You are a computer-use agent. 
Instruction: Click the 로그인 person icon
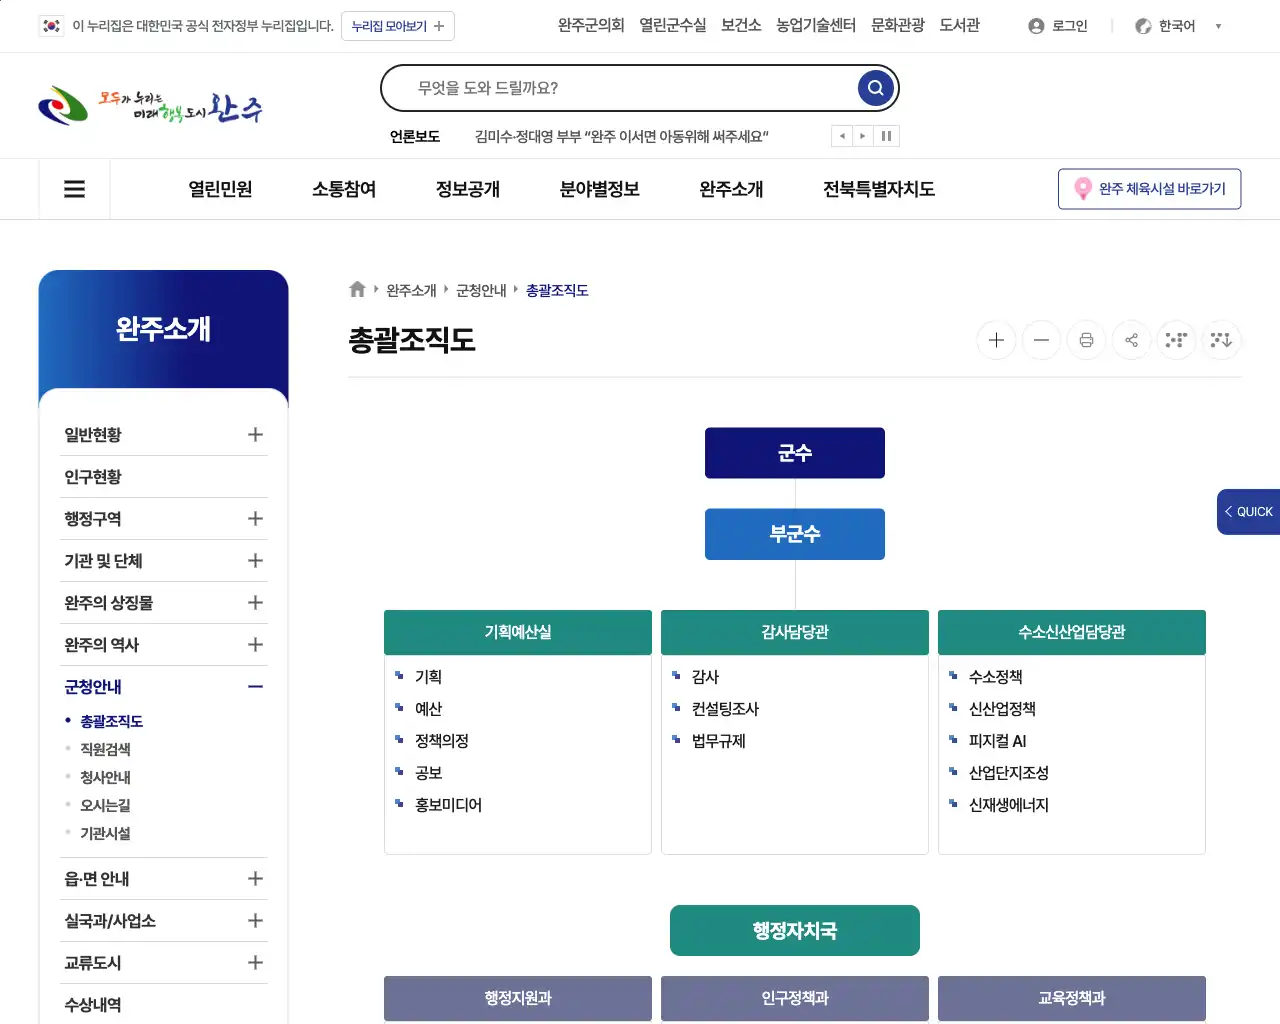pos(1035,26)
